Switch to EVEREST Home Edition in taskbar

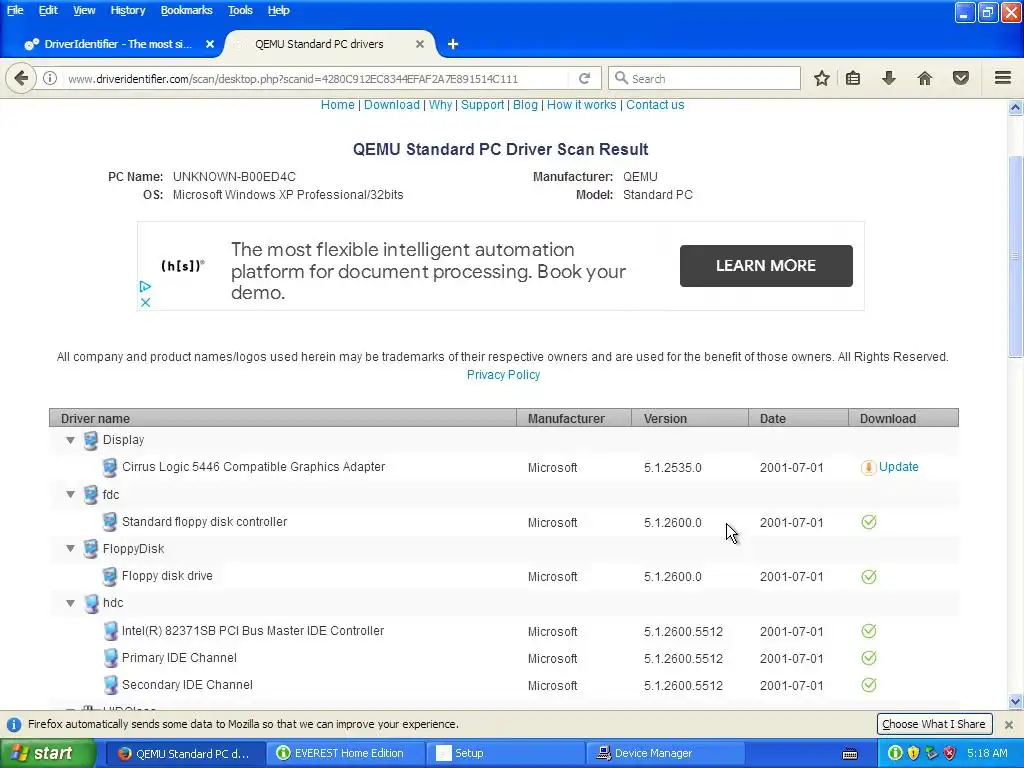[x=345, y=753]
